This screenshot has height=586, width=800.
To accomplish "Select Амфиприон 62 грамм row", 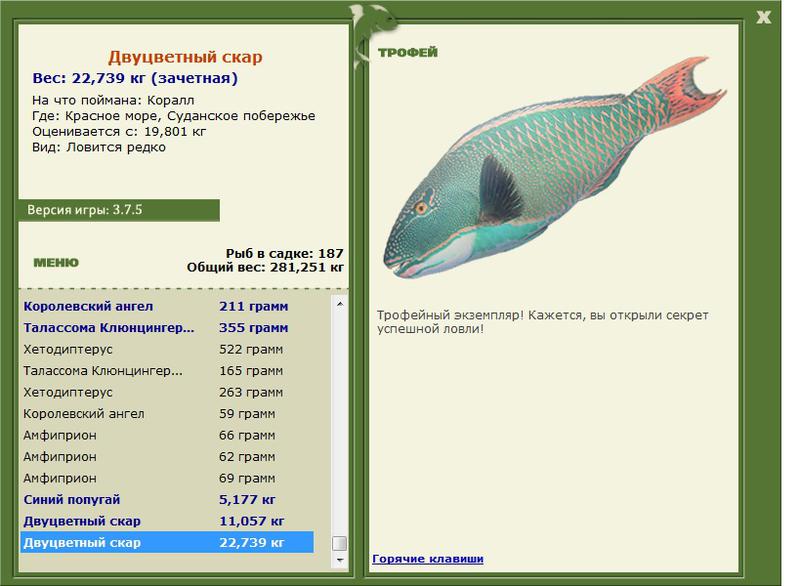I will [167, 456].
